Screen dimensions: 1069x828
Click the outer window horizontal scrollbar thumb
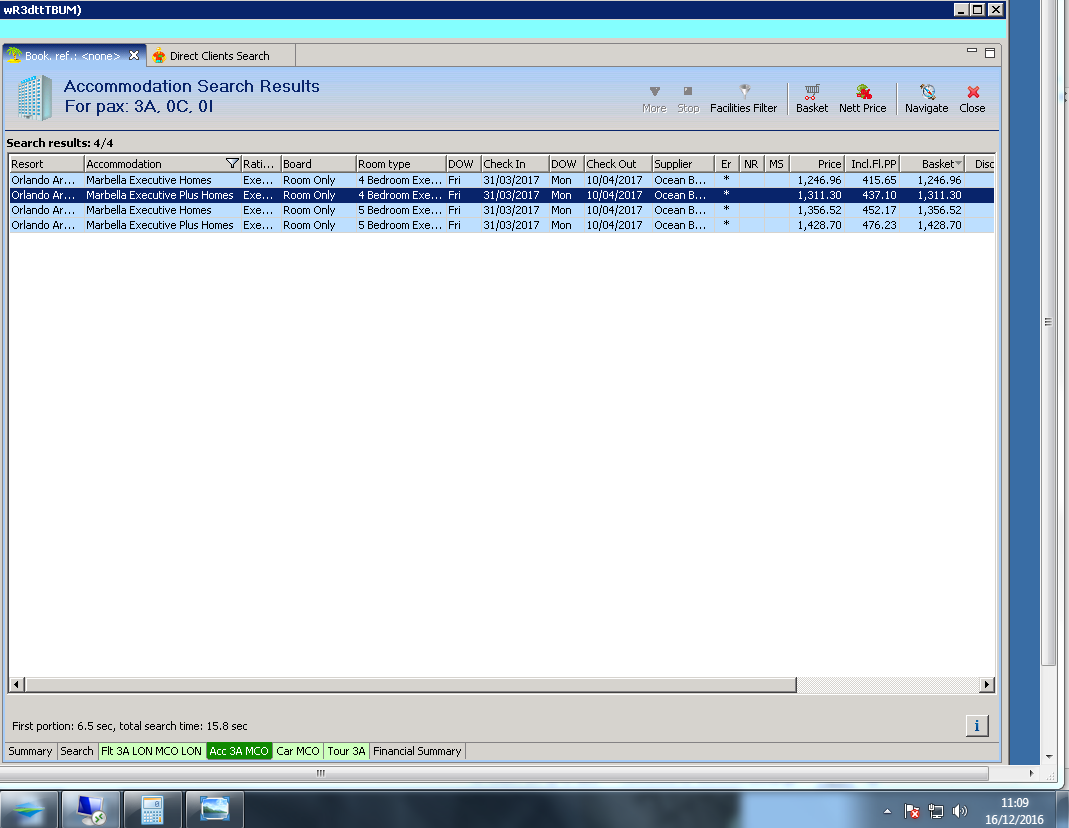click(x=494, y=773)
